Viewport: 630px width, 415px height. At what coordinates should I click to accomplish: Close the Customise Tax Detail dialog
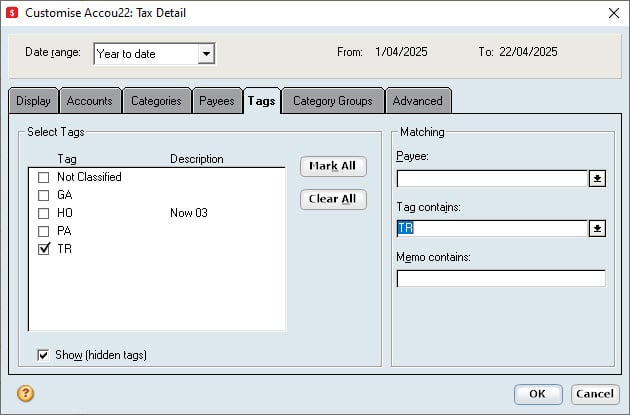pyautogui.click(x=614, y=13)
